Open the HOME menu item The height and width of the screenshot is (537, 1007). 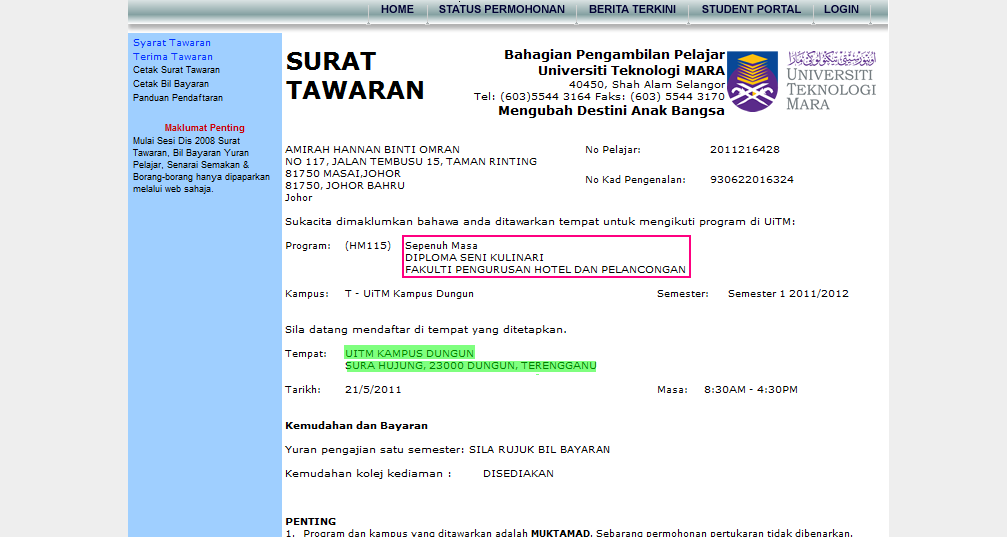(x=397, y=10)
